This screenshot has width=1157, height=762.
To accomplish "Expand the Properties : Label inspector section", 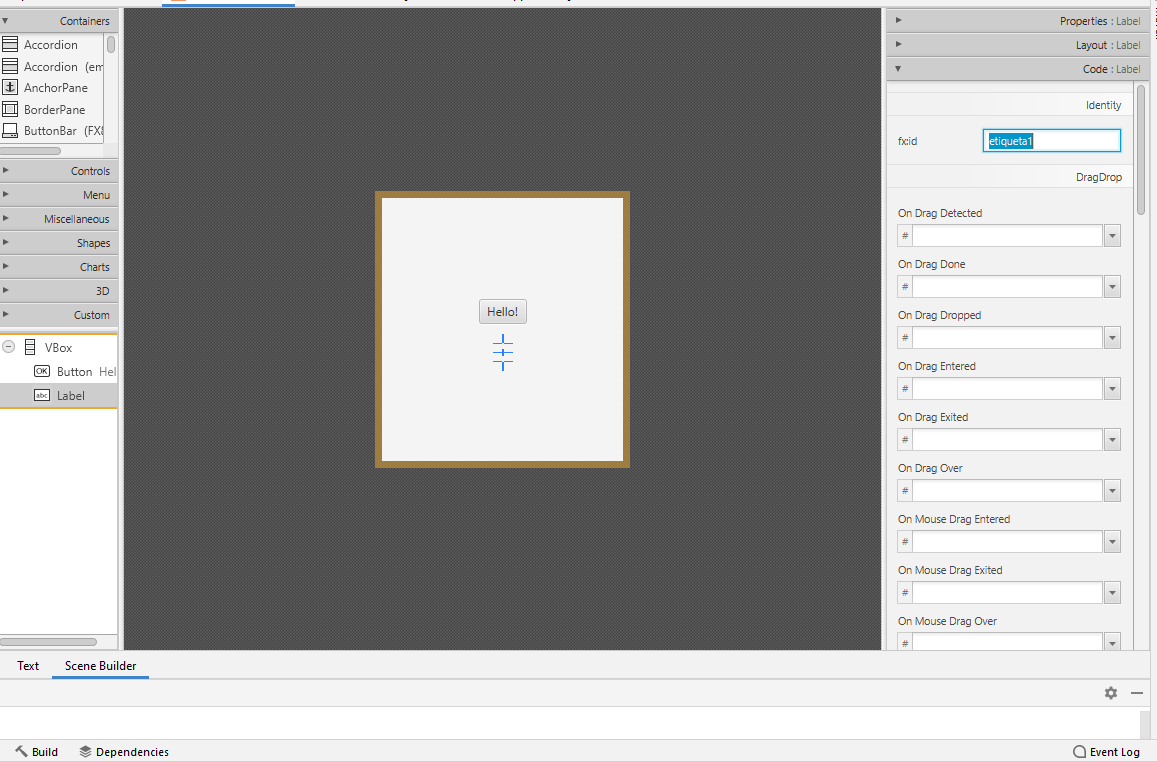I will pyautogui.click(x=1018, y=21).
